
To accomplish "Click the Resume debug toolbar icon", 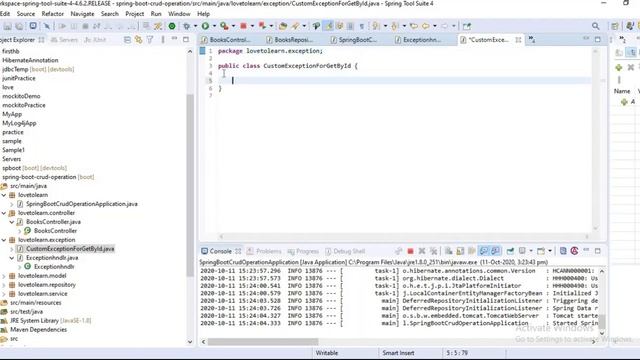I will [x=62, y=26].
